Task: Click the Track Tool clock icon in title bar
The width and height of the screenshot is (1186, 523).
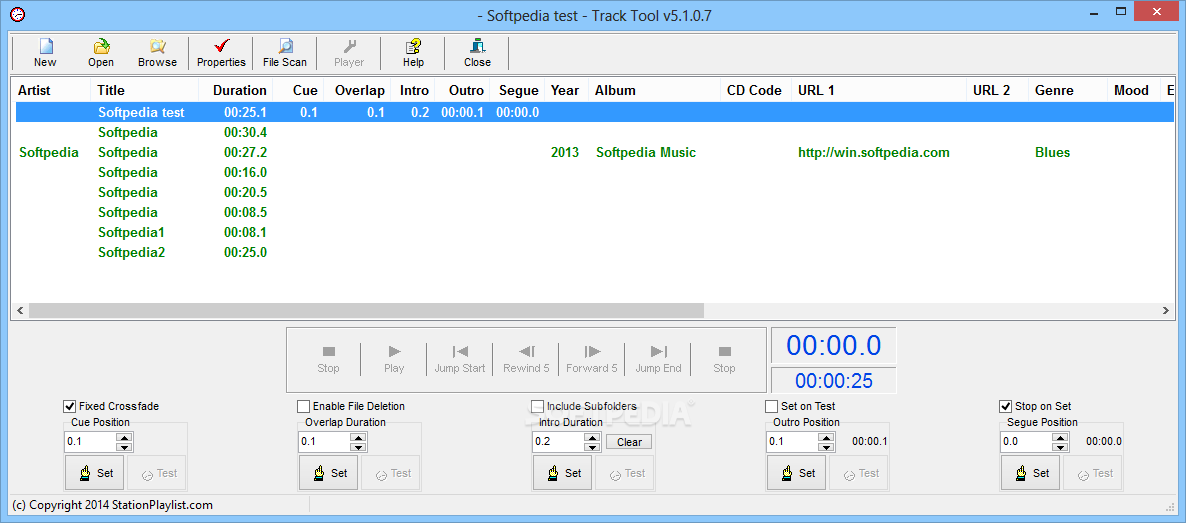Action: pyautogui.click(x=17, y=14)
